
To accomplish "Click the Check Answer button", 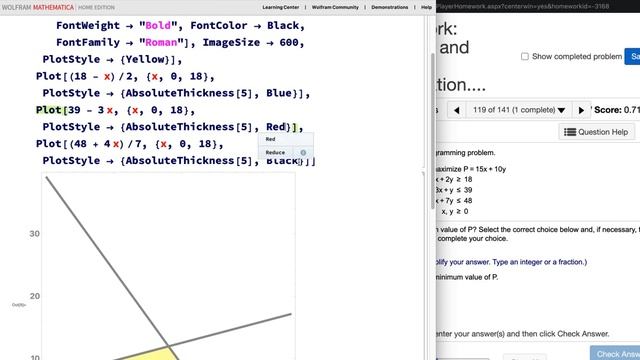I will (616, 353).
